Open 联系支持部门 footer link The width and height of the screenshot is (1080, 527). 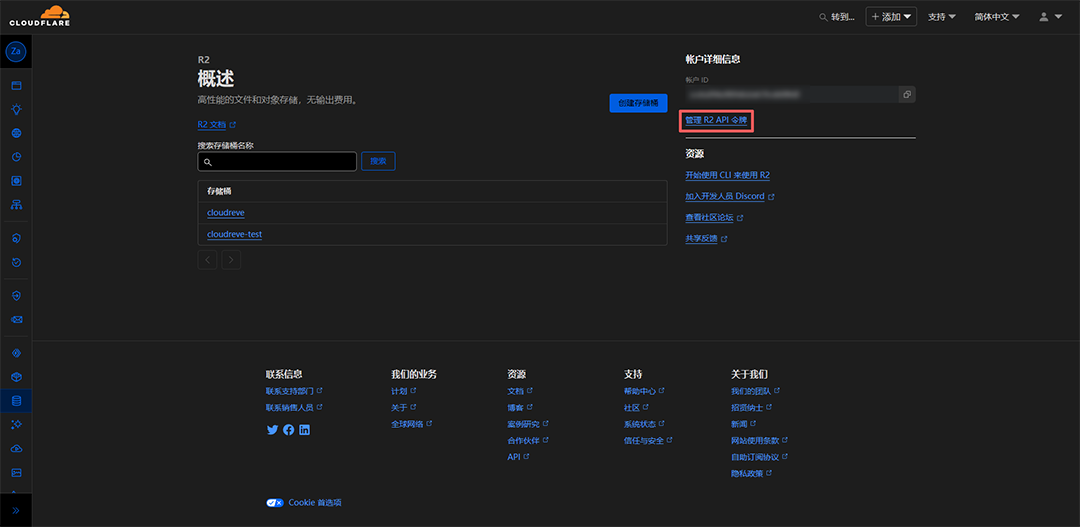[x=294, y=391]
